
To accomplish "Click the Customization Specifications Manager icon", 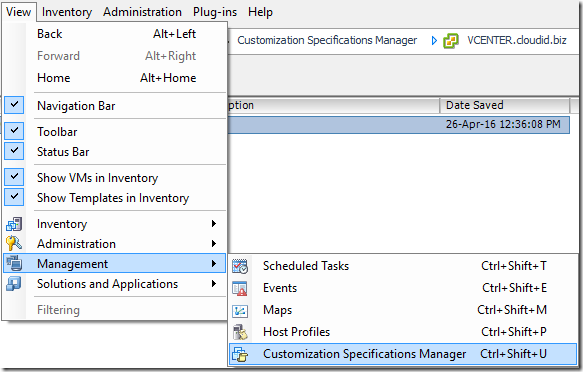I will tap(240, 354).
